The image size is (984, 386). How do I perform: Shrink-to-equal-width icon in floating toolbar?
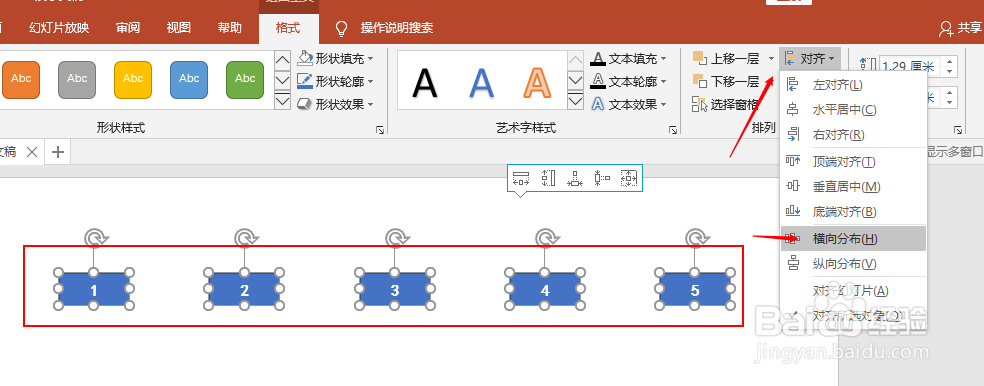point(575,178)
